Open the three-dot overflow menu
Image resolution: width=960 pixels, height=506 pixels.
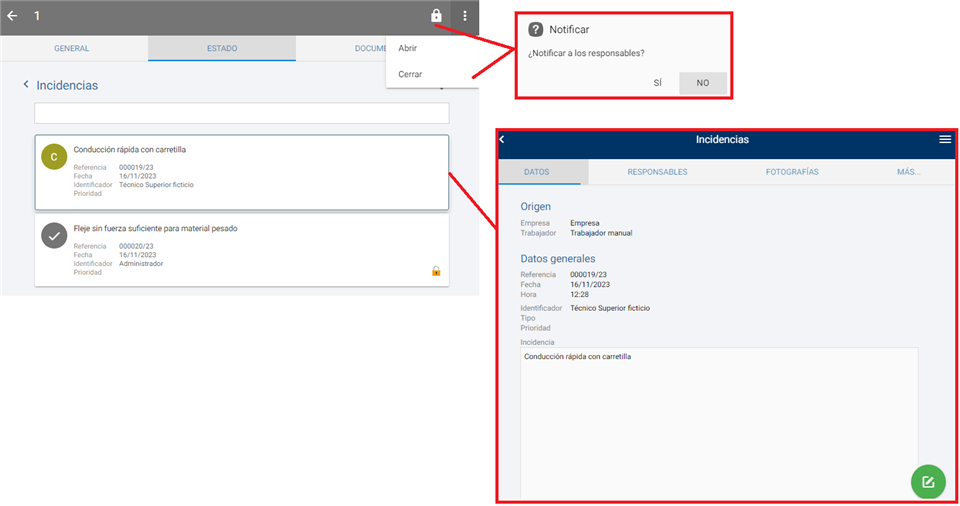465,16
